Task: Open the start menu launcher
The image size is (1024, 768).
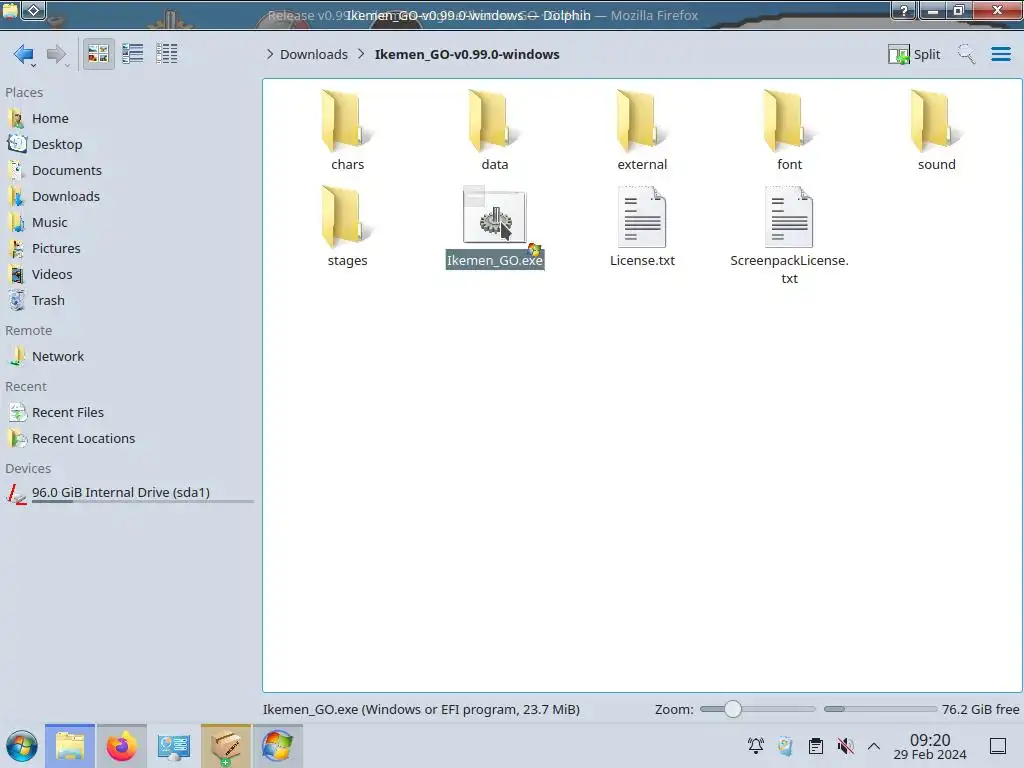Action: pyautogui.click(x=22, y=746)
